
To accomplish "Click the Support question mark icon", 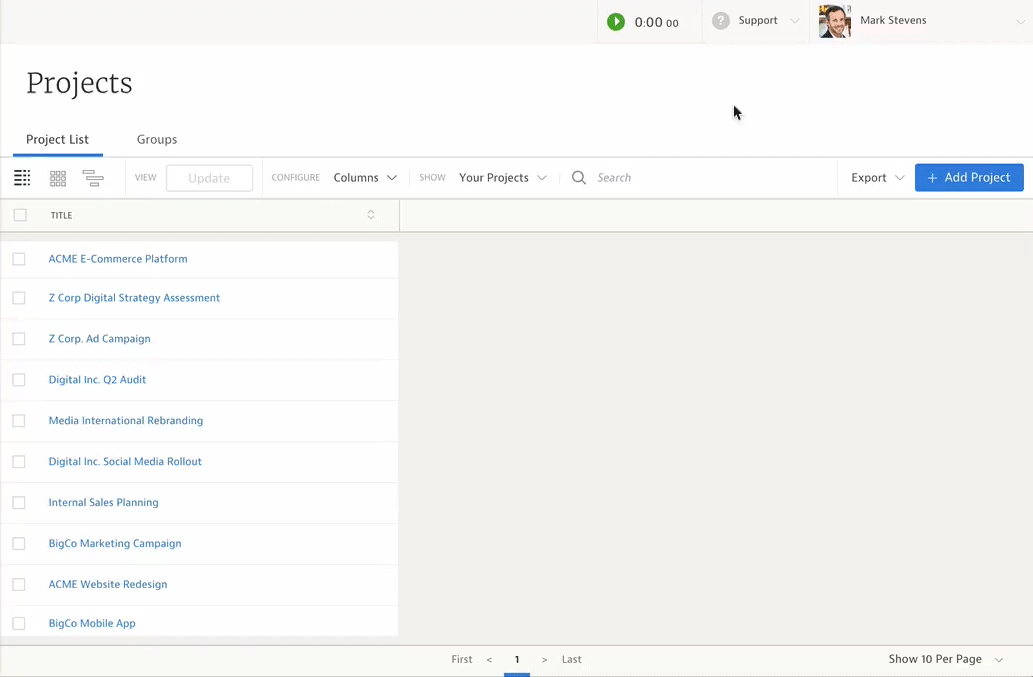I will [x=721, y=21].
